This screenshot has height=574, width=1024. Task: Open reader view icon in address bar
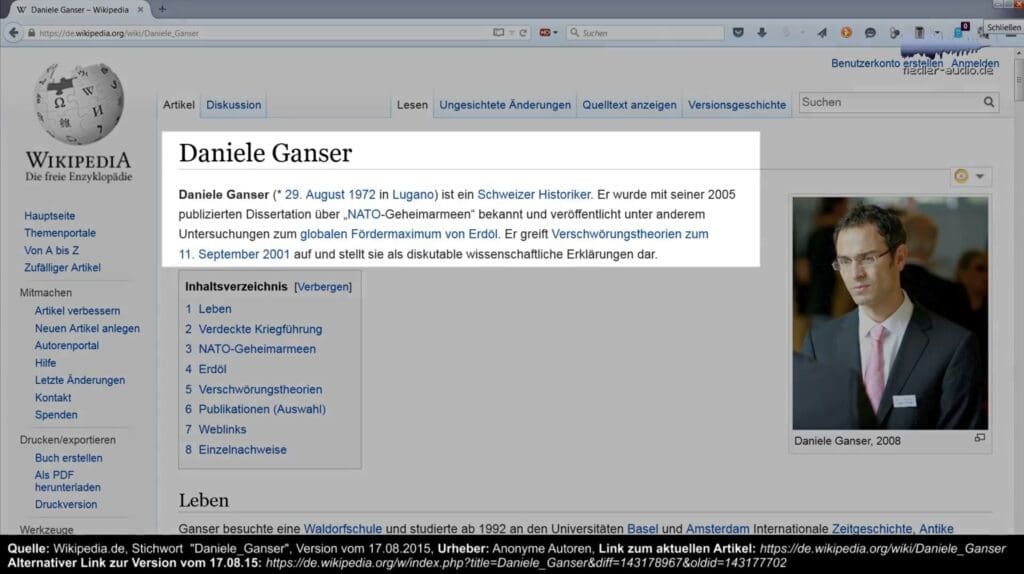click(x=498, y=33)
